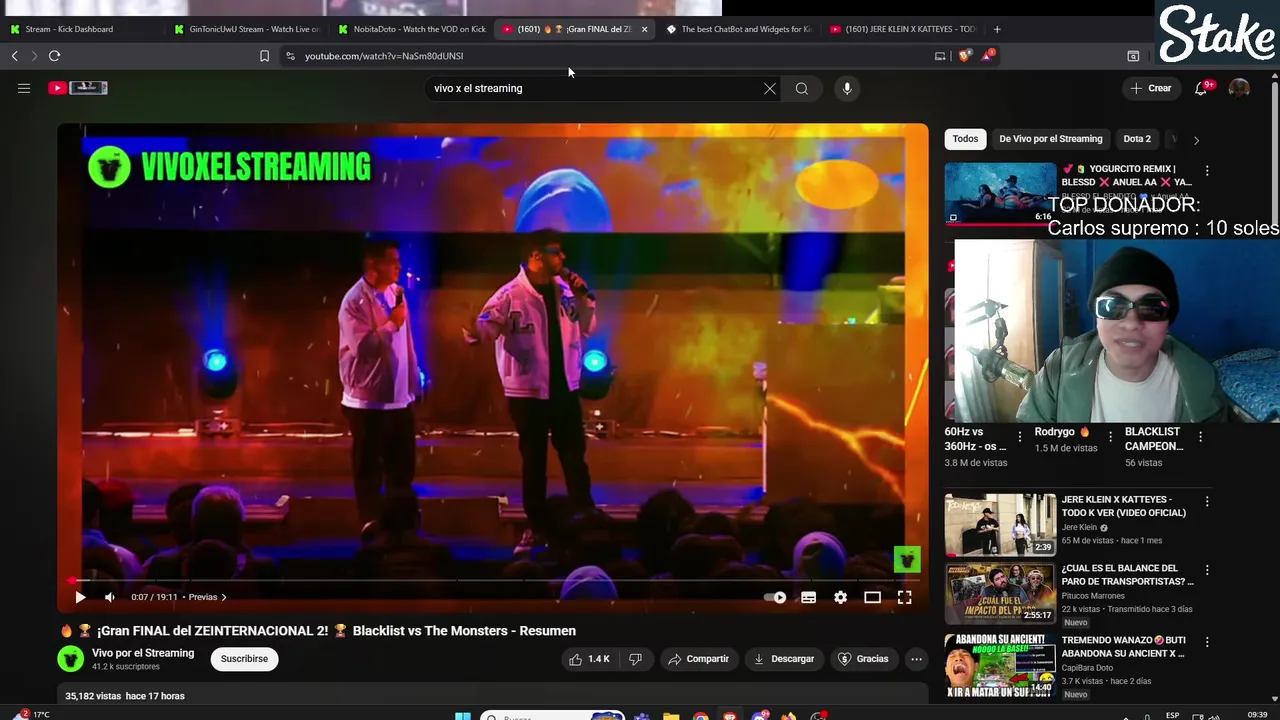Screen dimensions: 1280x720
Task: Switch to the JERE KLEIN X KATTEYES tab
Action: click(903, 29)
